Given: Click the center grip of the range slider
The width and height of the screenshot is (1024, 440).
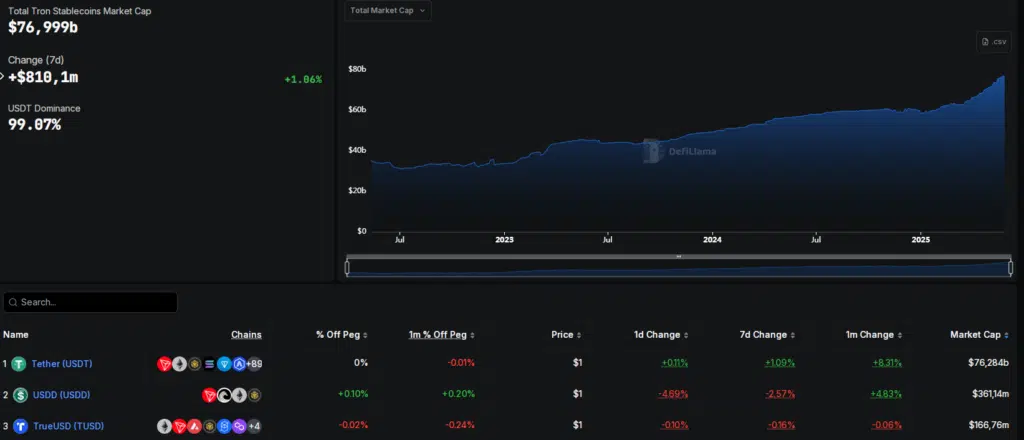Looking at the screenshot, I should tap(679, 257).
